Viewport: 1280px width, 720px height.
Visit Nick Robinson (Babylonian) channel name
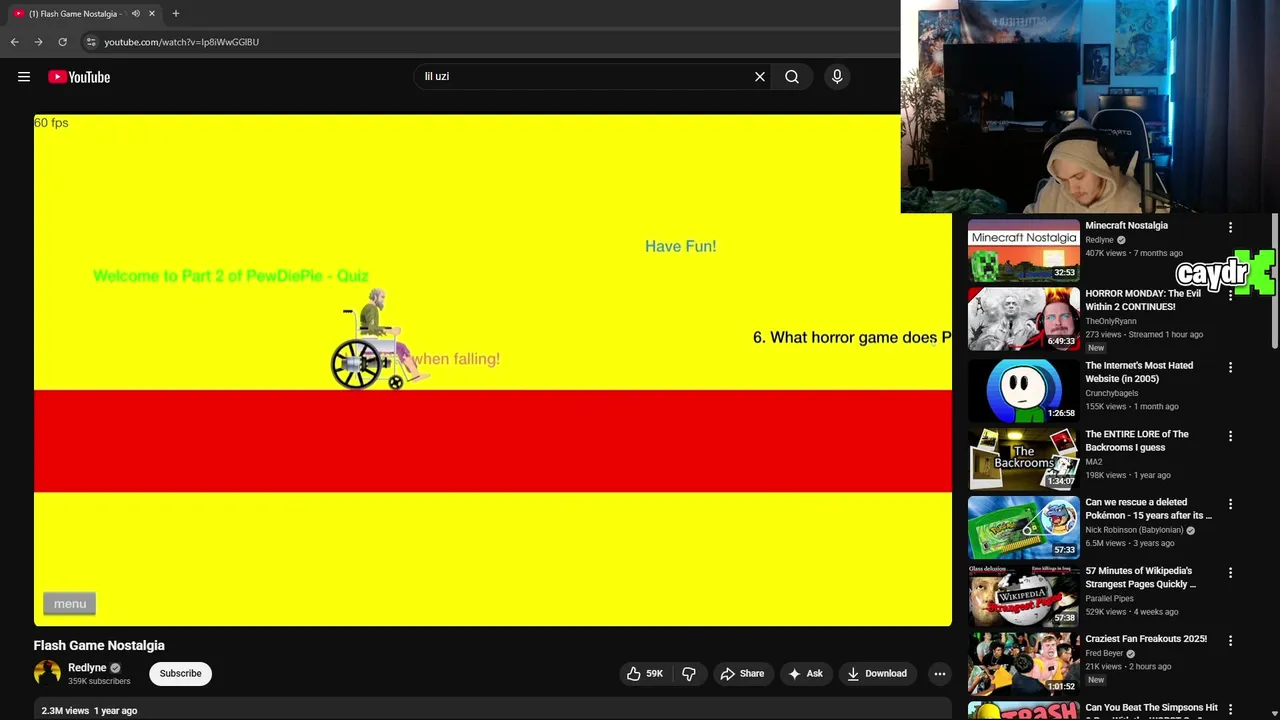pyautogui.click(x=1134, y=530)
